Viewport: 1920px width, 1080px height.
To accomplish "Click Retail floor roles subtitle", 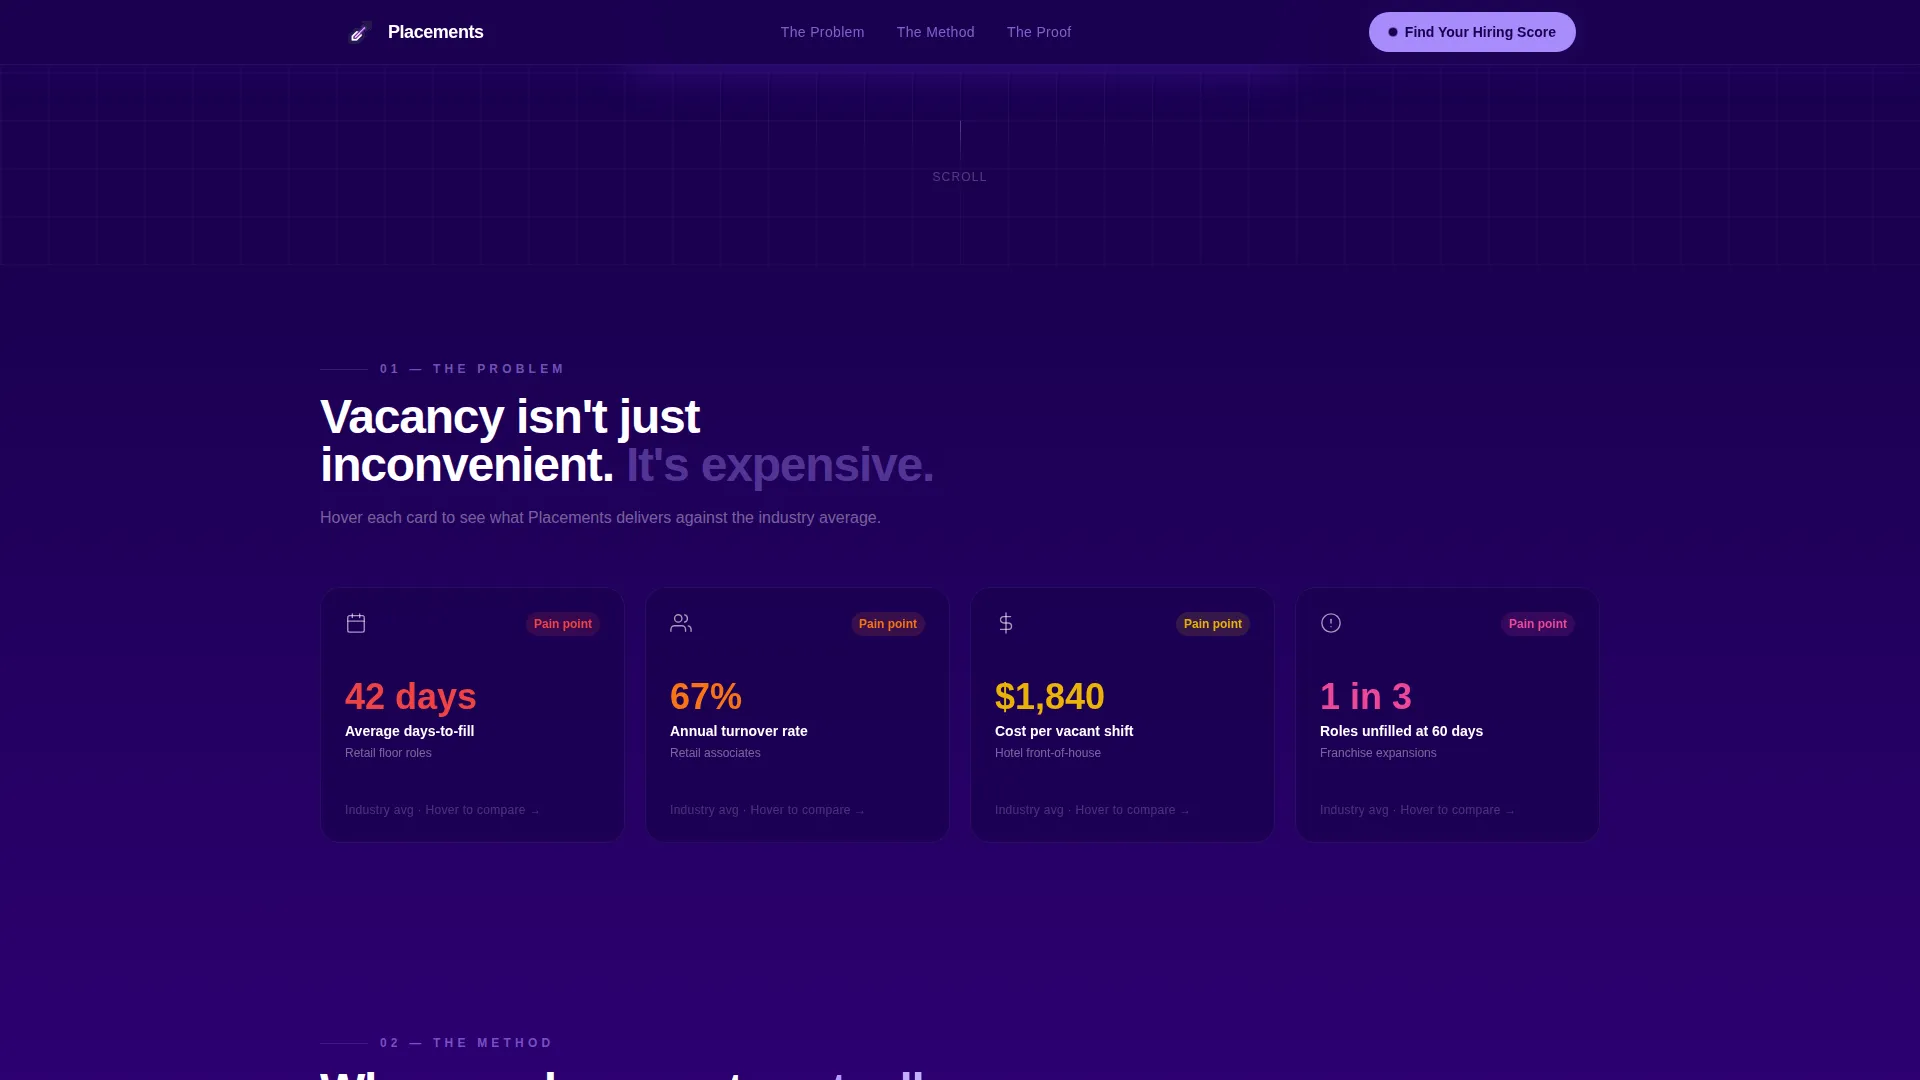I will tap(388, 753).
